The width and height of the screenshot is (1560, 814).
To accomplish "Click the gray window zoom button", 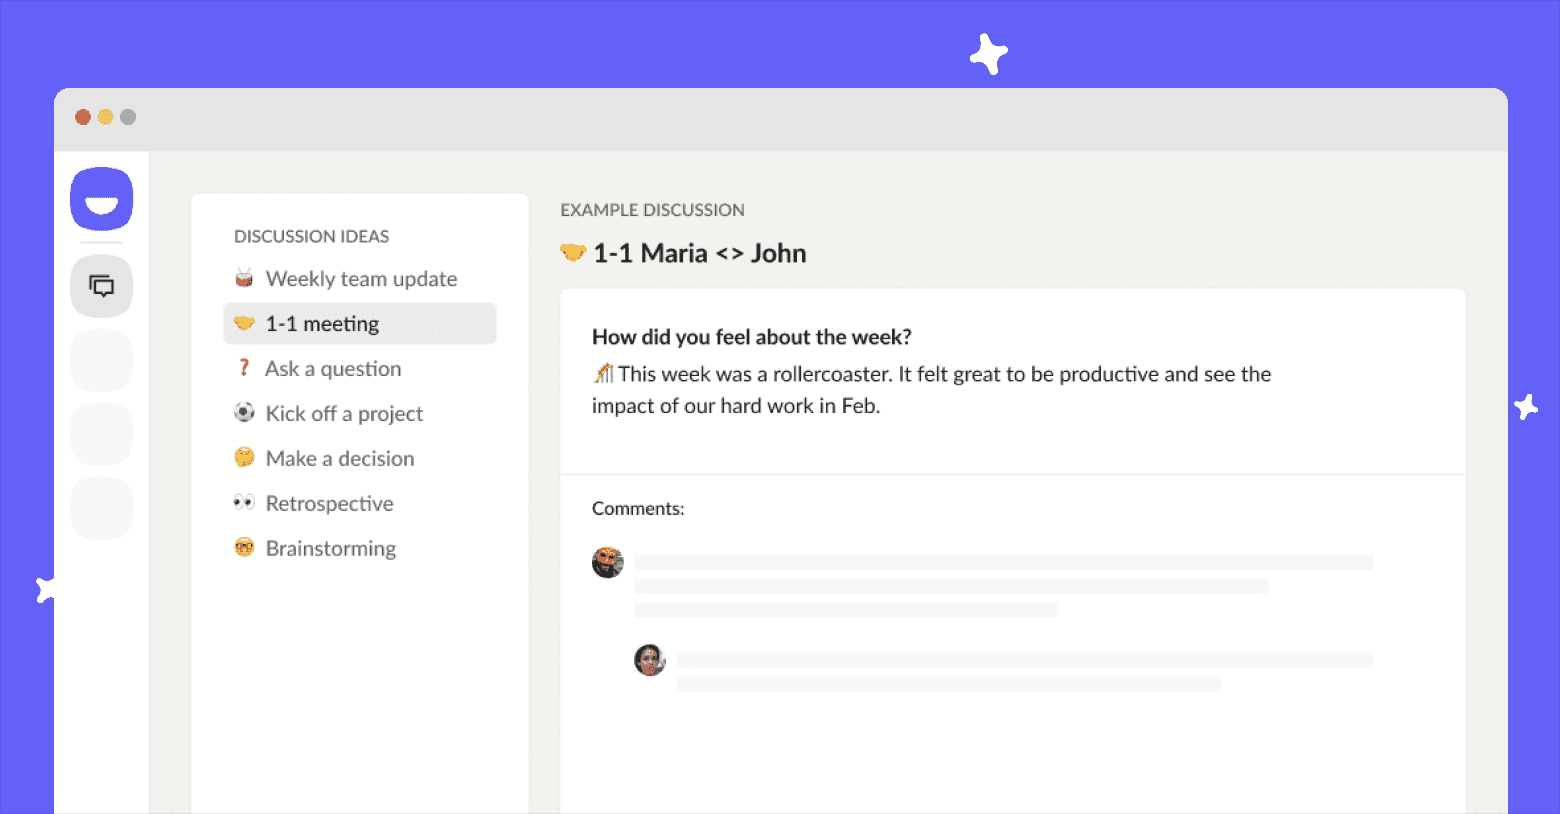I will point(128,117).
